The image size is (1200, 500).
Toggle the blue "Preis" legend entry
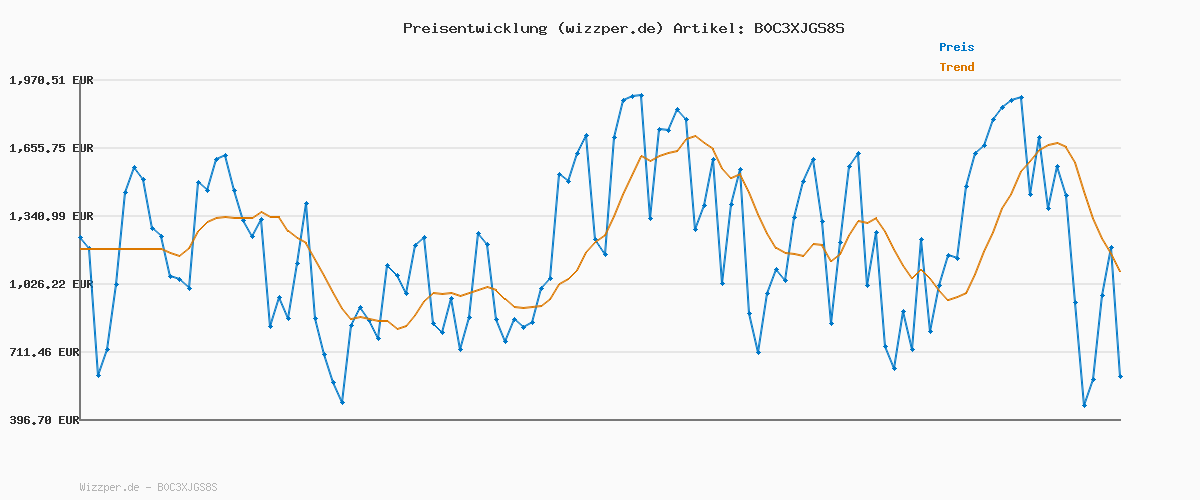pyautogui.click(x=956, y=47)
